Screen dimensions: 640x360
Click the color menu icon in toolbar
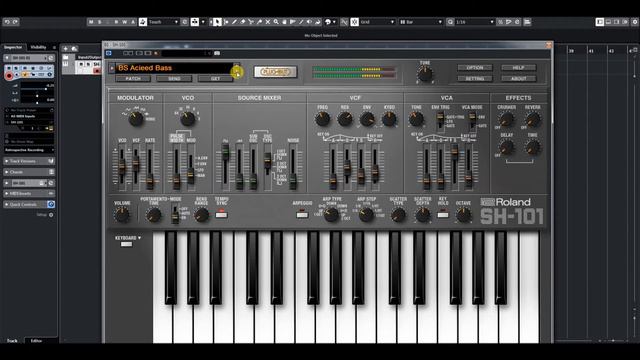coord(328,22)
